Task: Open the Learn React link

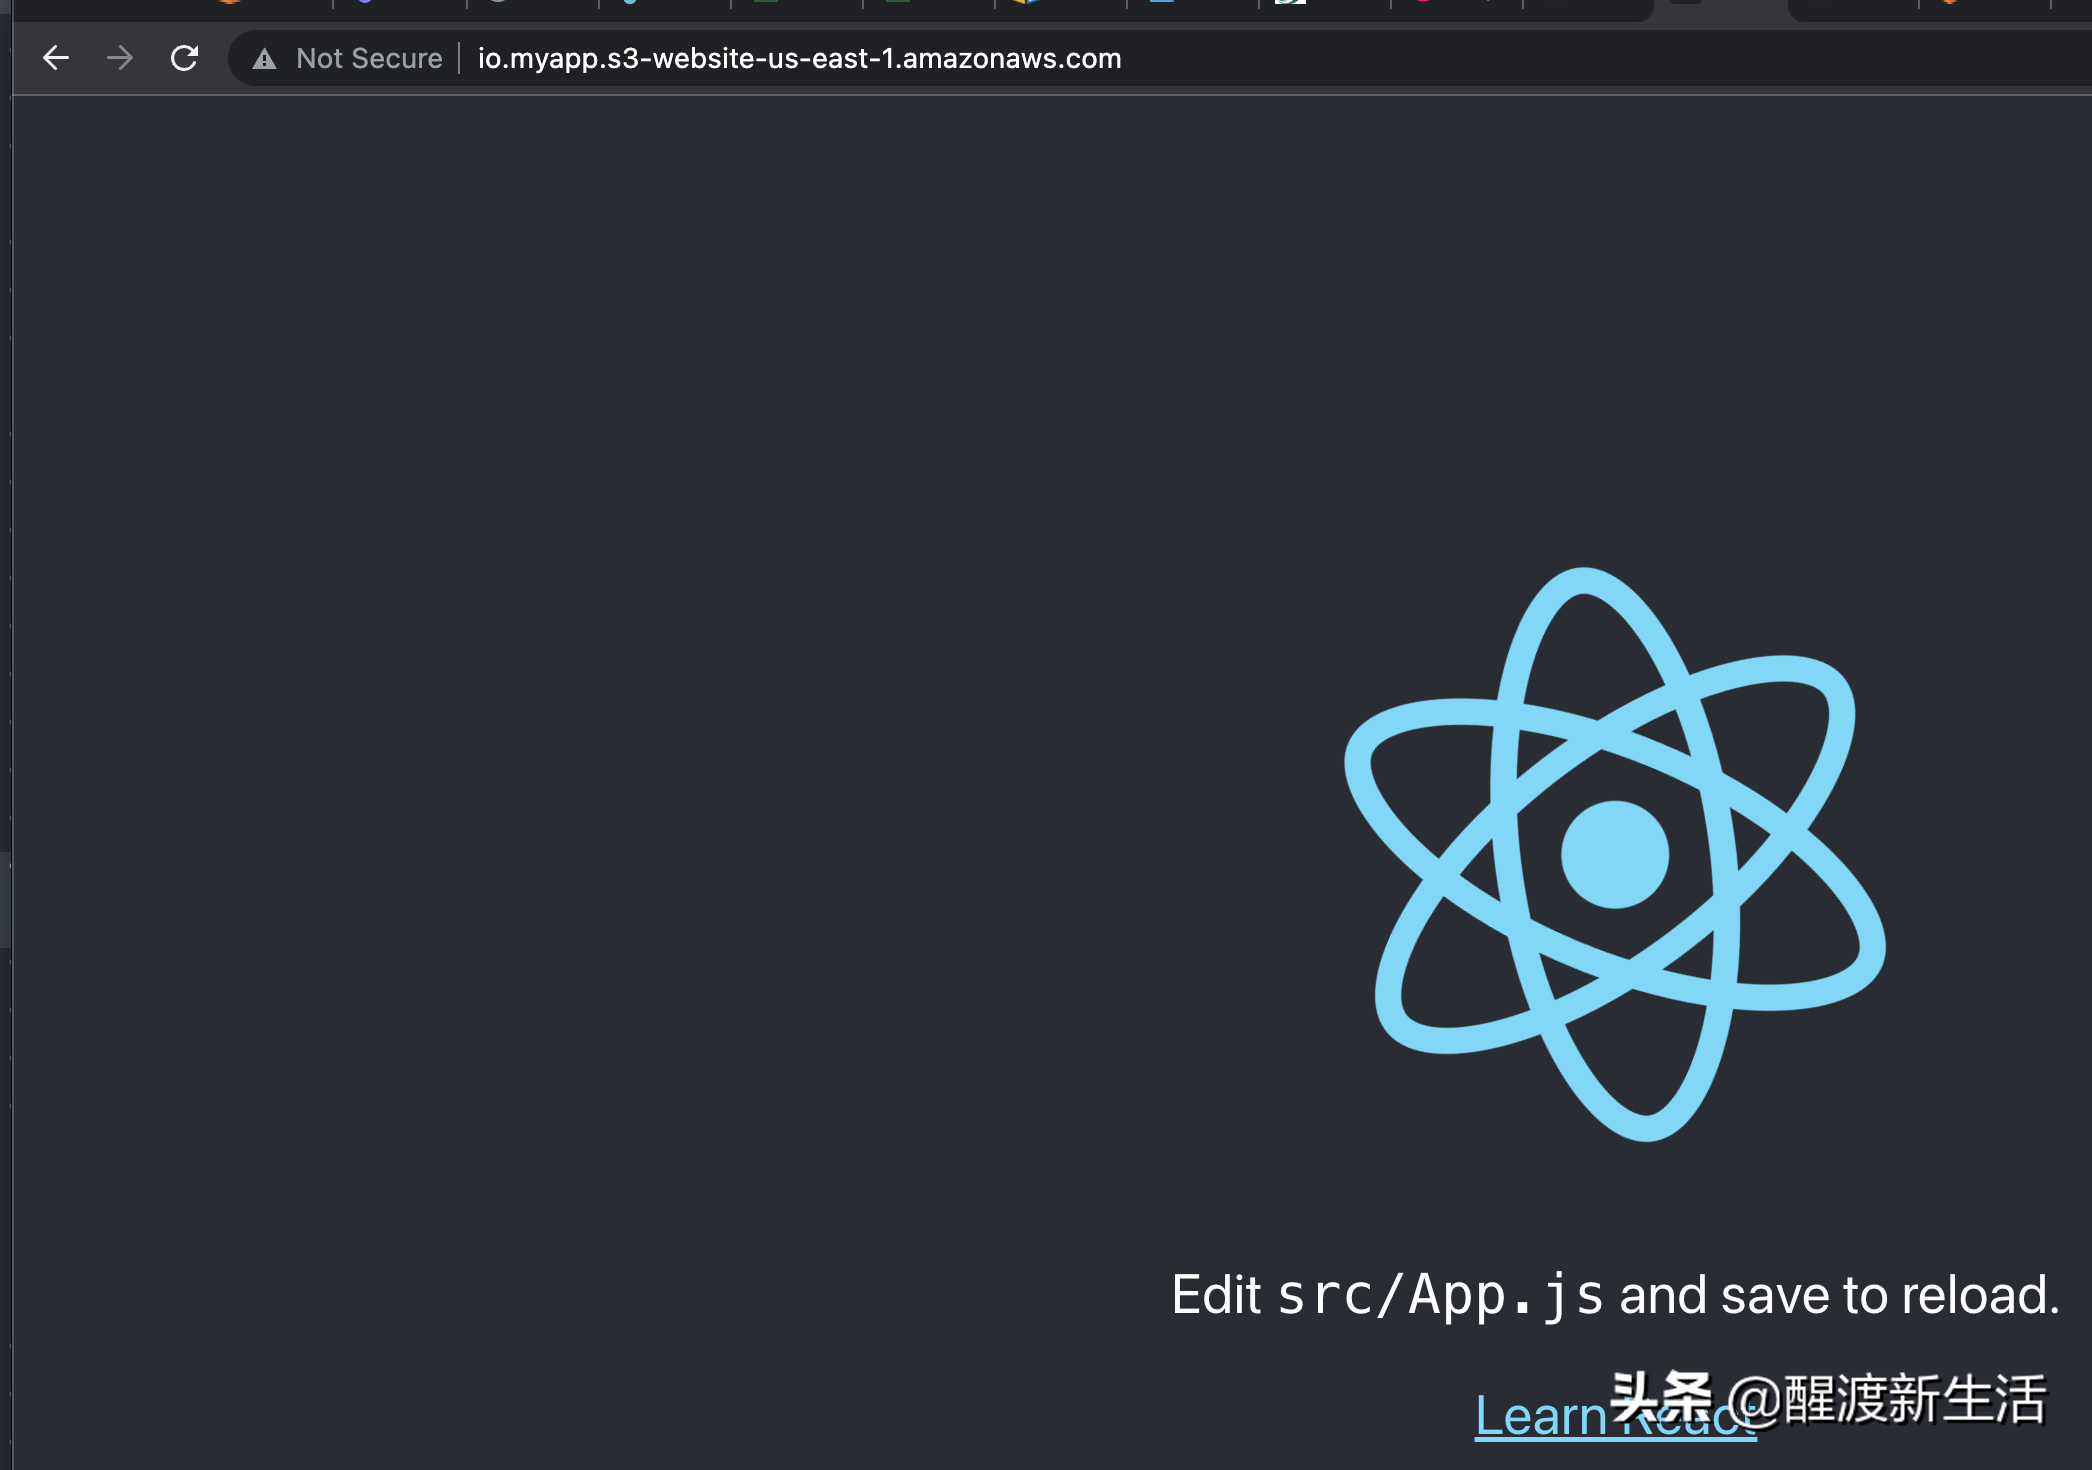Action: pyautogui.click(x=1540, y=1416)
